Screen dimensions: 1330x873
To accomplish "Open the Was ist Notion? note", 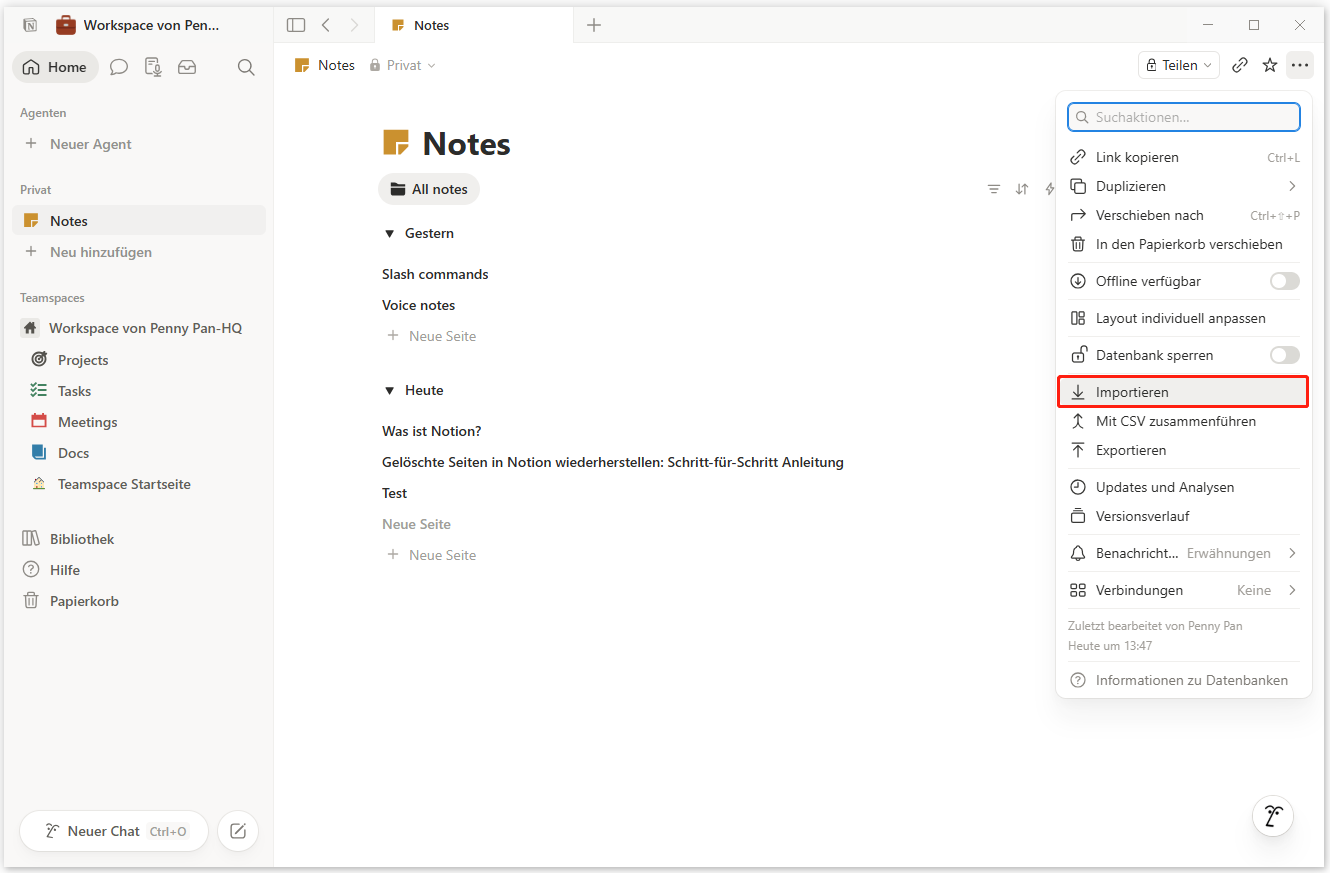I will (x=432, y=431).
